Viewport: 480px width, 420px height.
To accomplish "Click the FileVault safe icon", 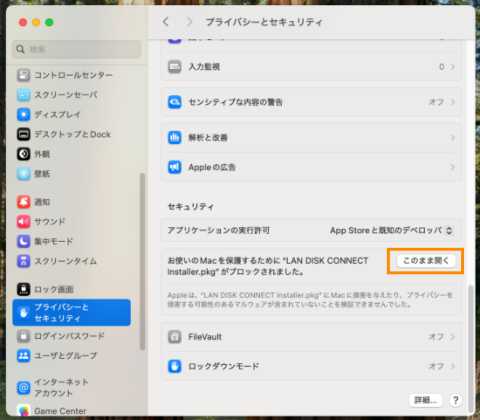I will coord(175,337).
